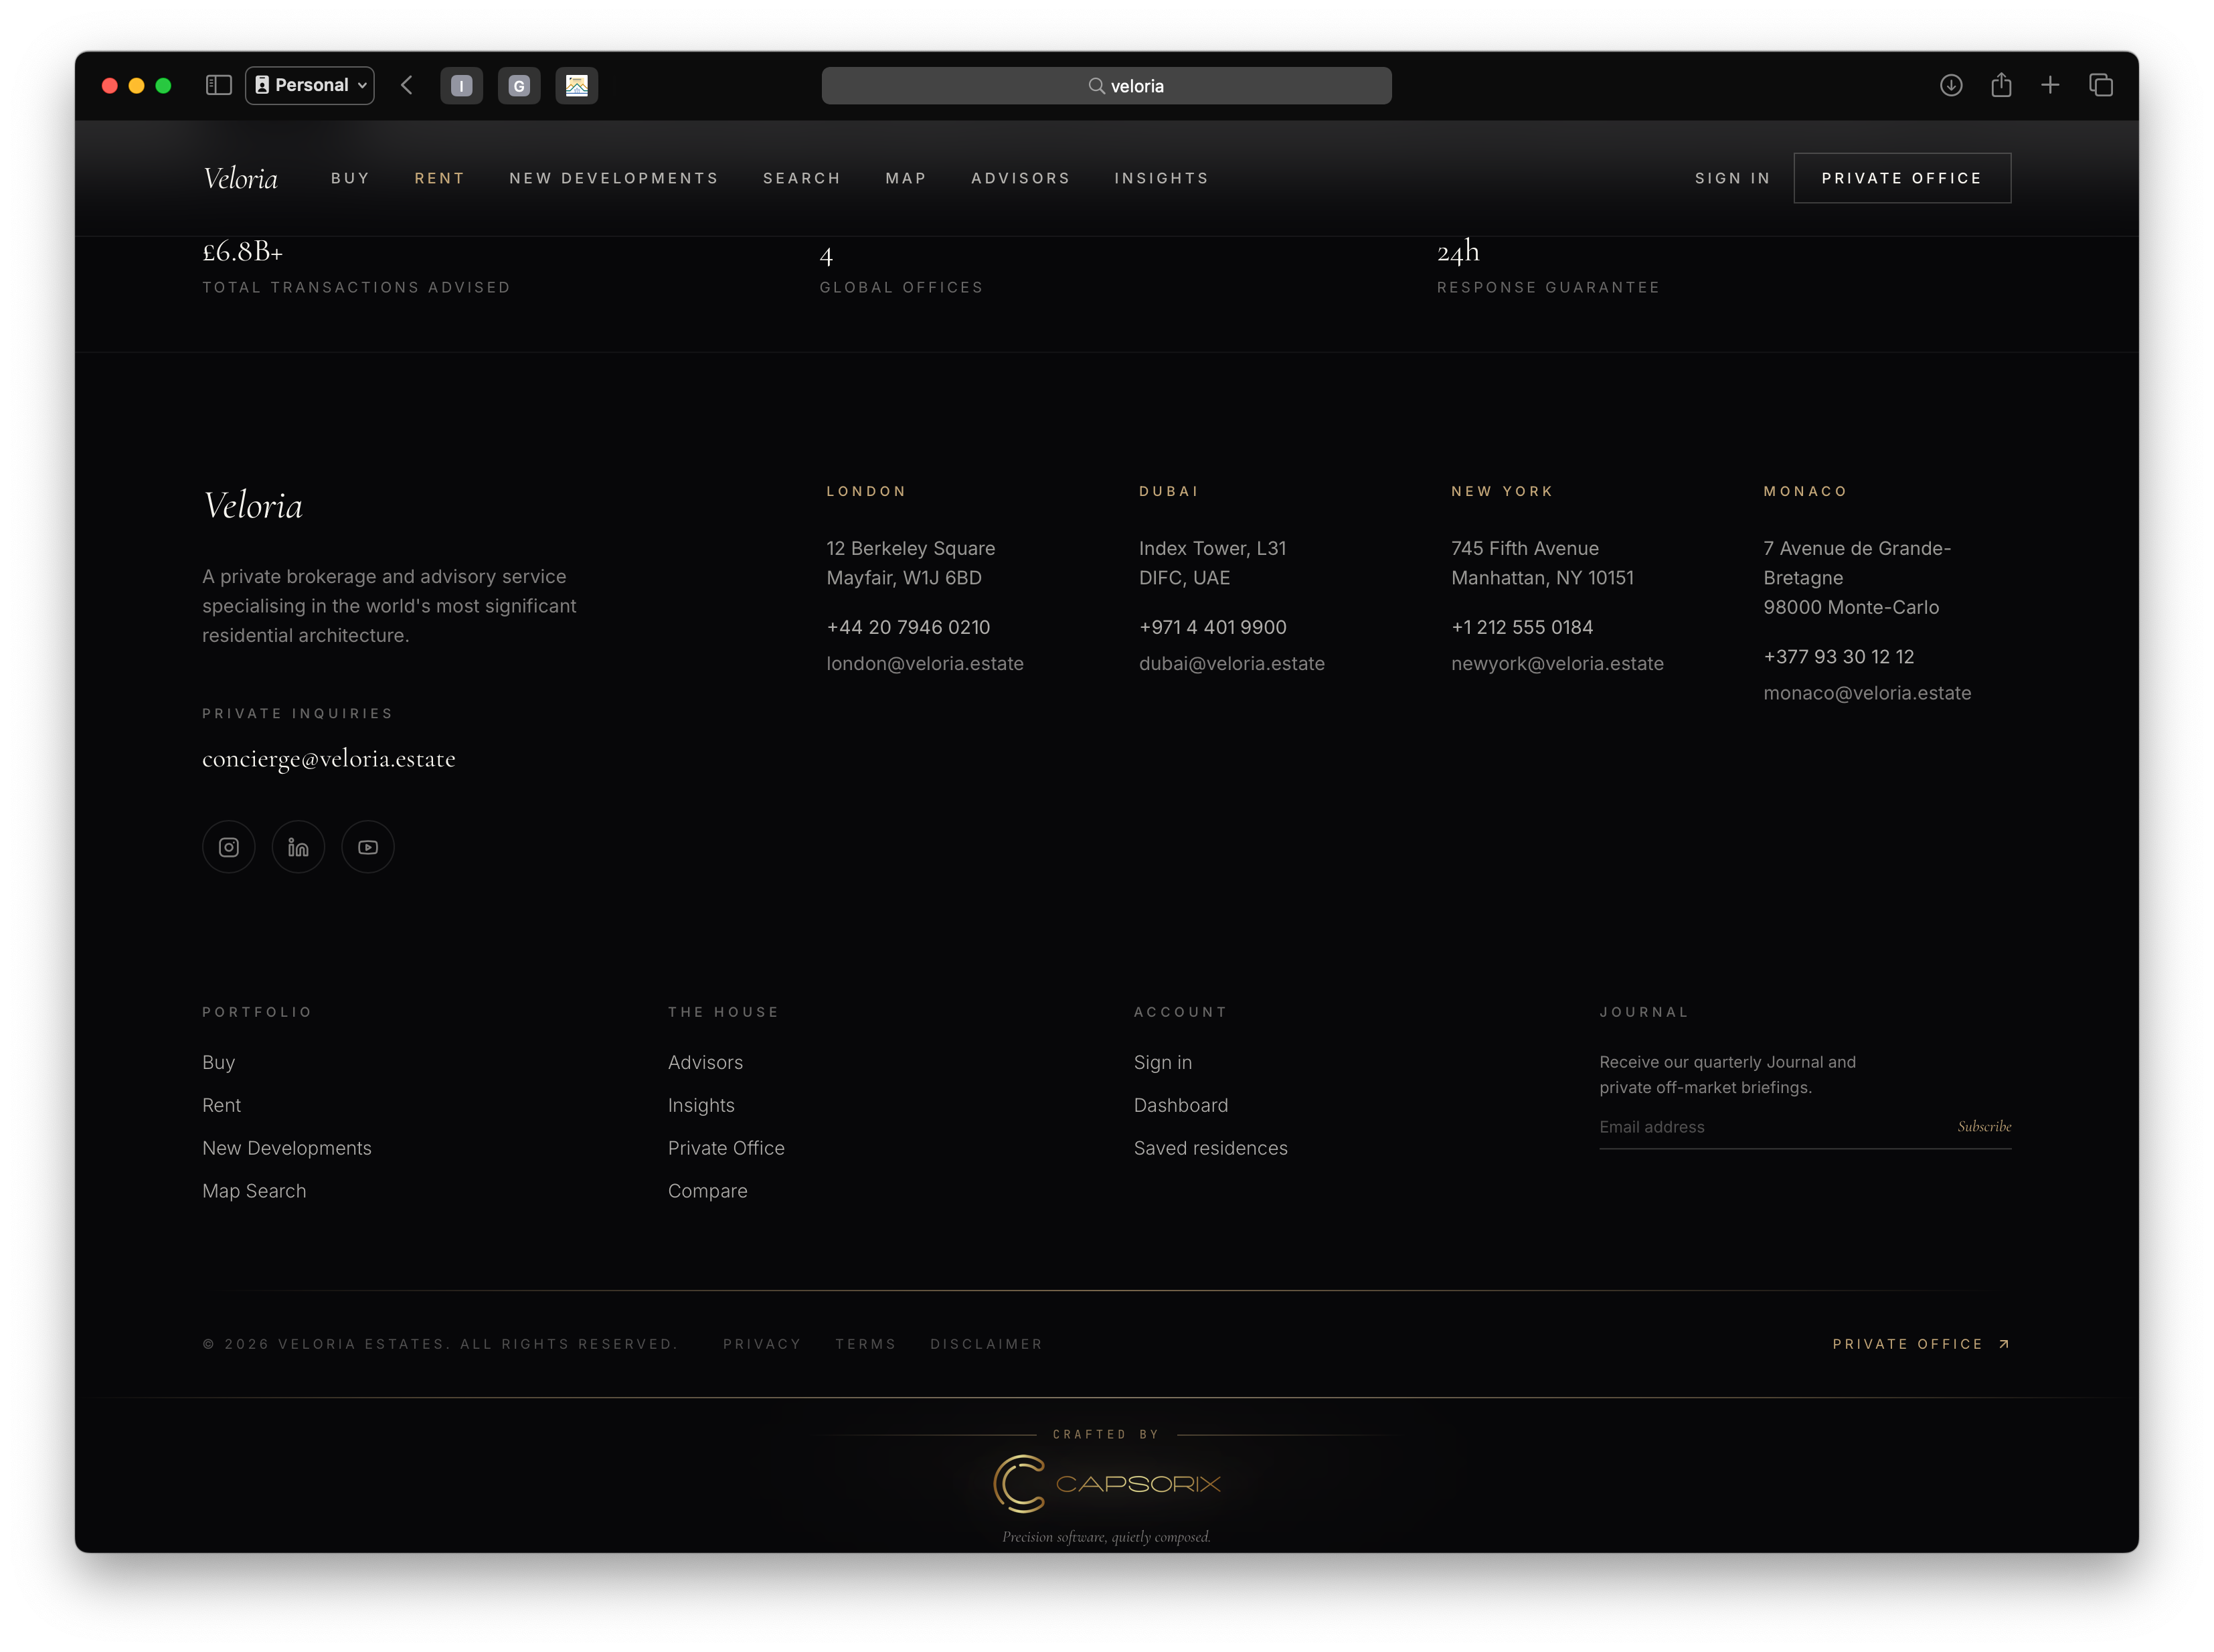Open the Terms link in footer
Viewport: 2214px width, 1652px height.
[x=866, y=1344]
